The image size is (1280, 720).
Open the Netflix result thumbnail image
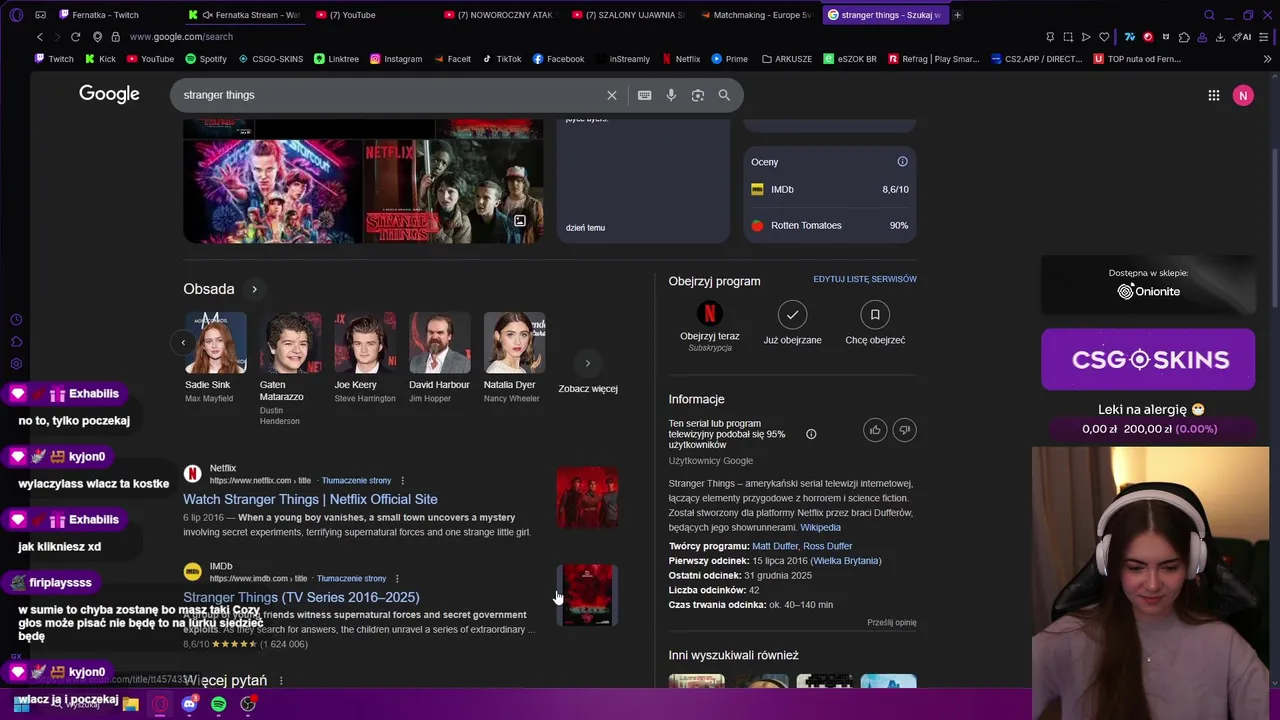coord(587,497)
